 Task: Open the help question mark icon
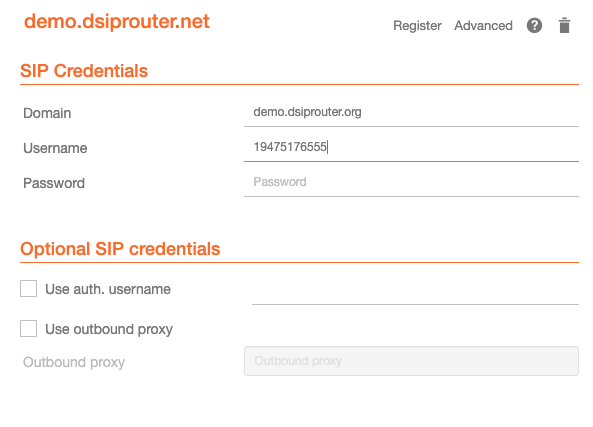coord(534,26)
